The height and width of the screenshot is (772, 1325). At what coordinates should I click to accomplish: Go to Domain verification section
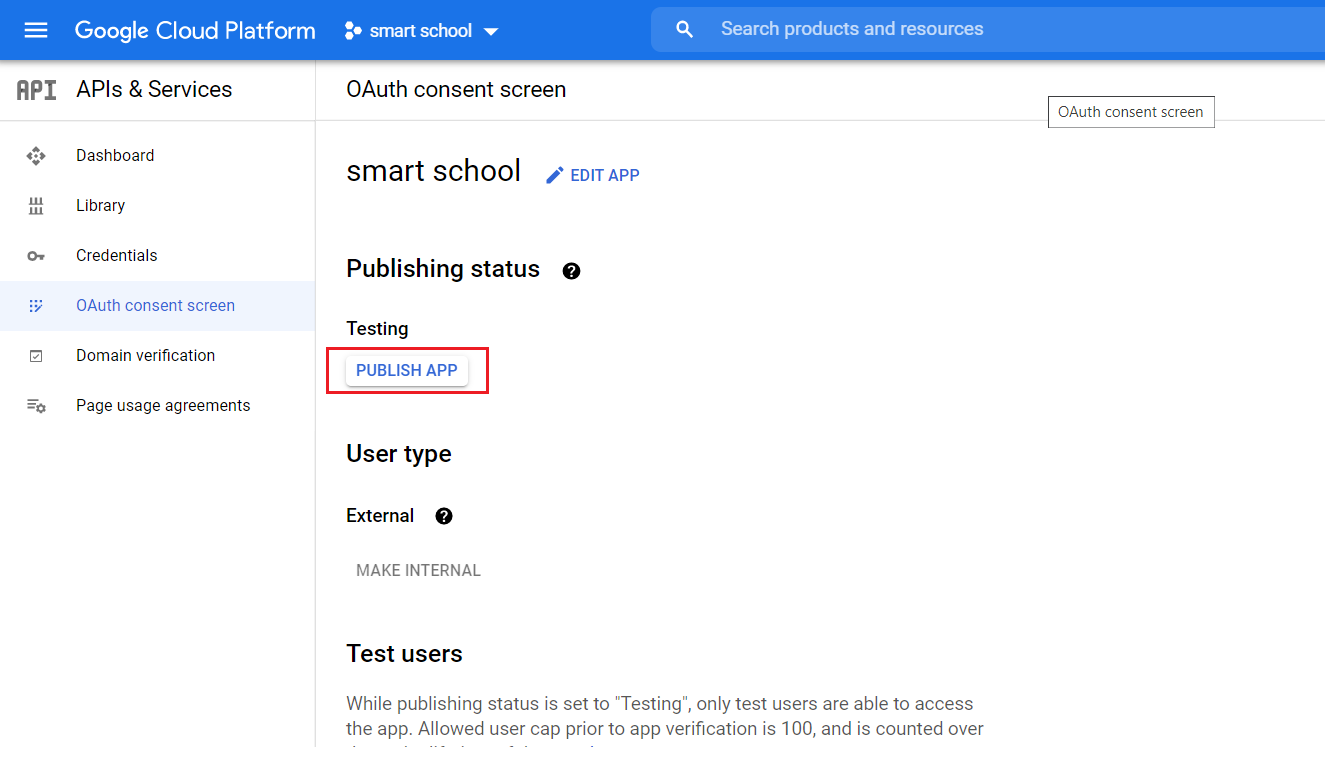point(145,355)
